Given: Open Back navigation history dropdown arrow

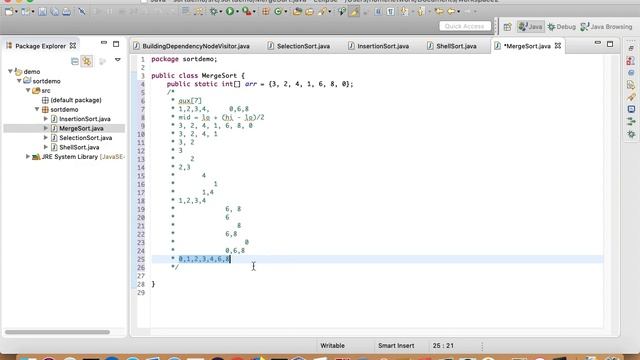Looking at the screenshot, I should point(458,11).
